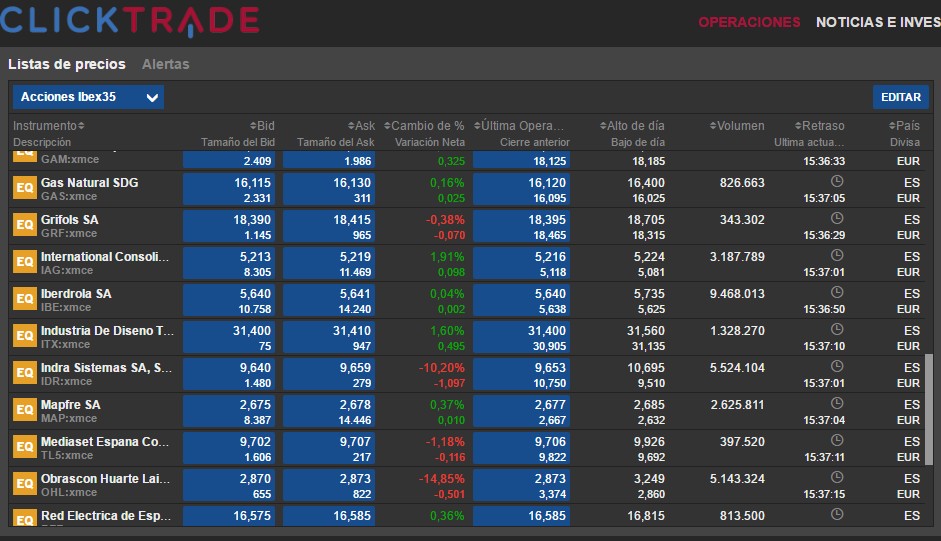The height and width of the screenshot is (541, 941).
Task: Click the delay clock icon in Iberdrola row
Action: pos(837,292)
